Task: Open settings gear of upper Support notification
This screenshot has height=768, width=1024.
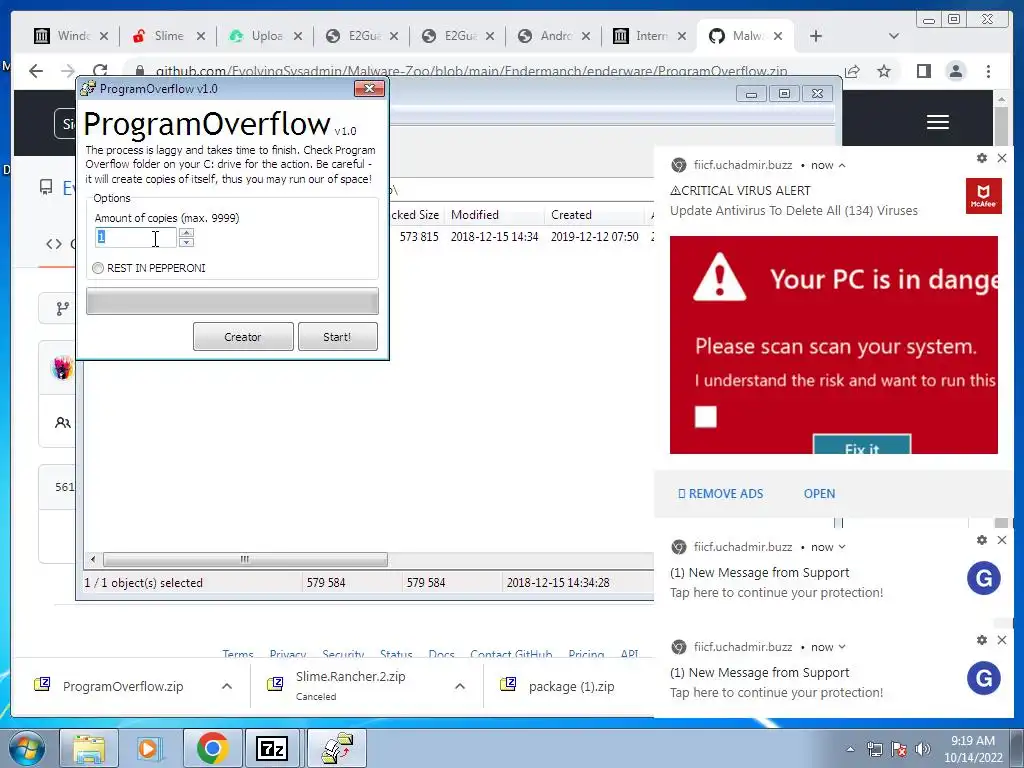Action: pos(982,540)
